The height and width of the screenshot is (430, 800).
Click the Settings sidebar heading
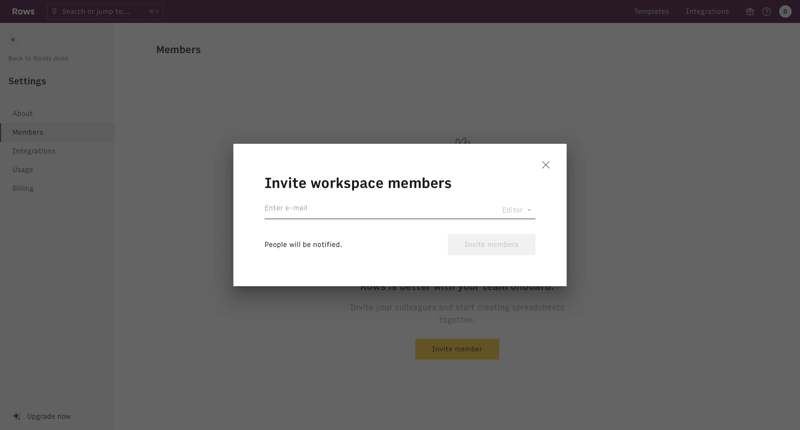coord(27,81)
